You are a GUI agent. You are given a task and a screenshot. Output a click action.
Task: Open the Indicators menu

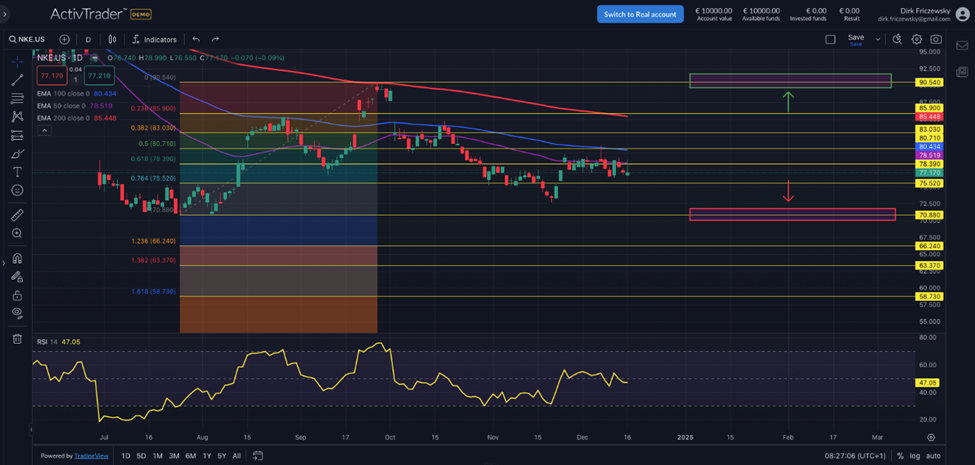point(153,40)
